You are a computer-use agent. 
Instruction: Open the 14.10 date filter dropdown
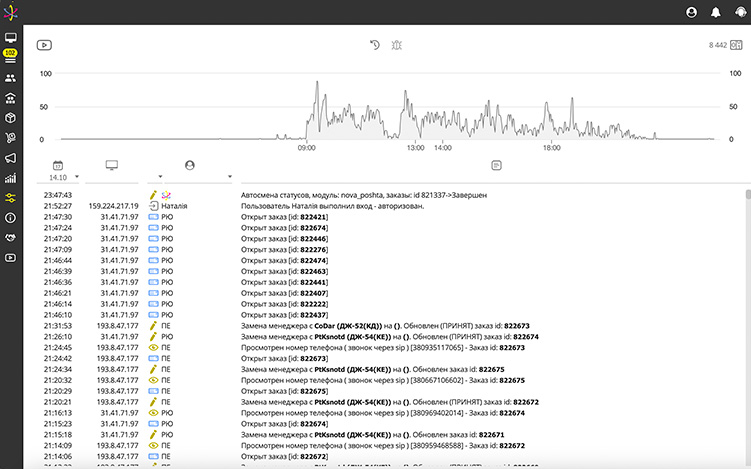(58, 177)
